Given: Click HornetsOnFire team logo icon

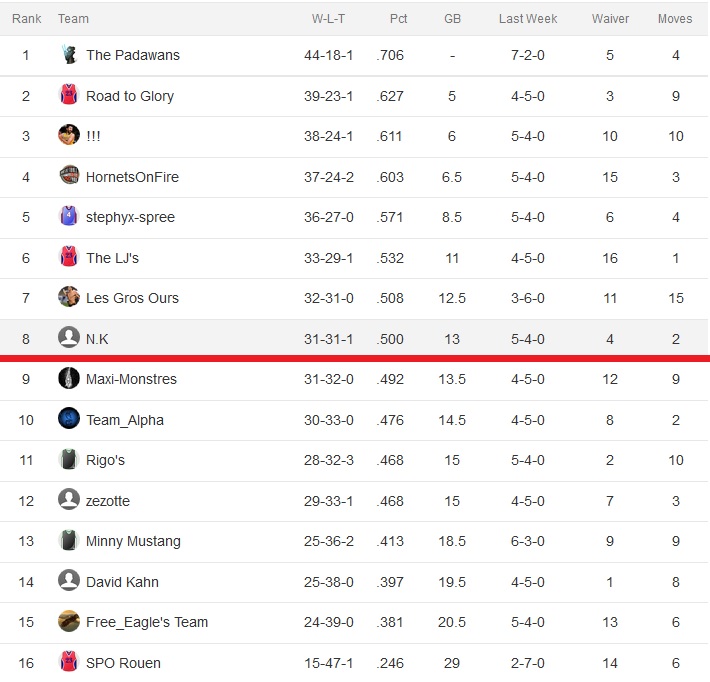Looking at the screenshot, I should click(69, 176).
